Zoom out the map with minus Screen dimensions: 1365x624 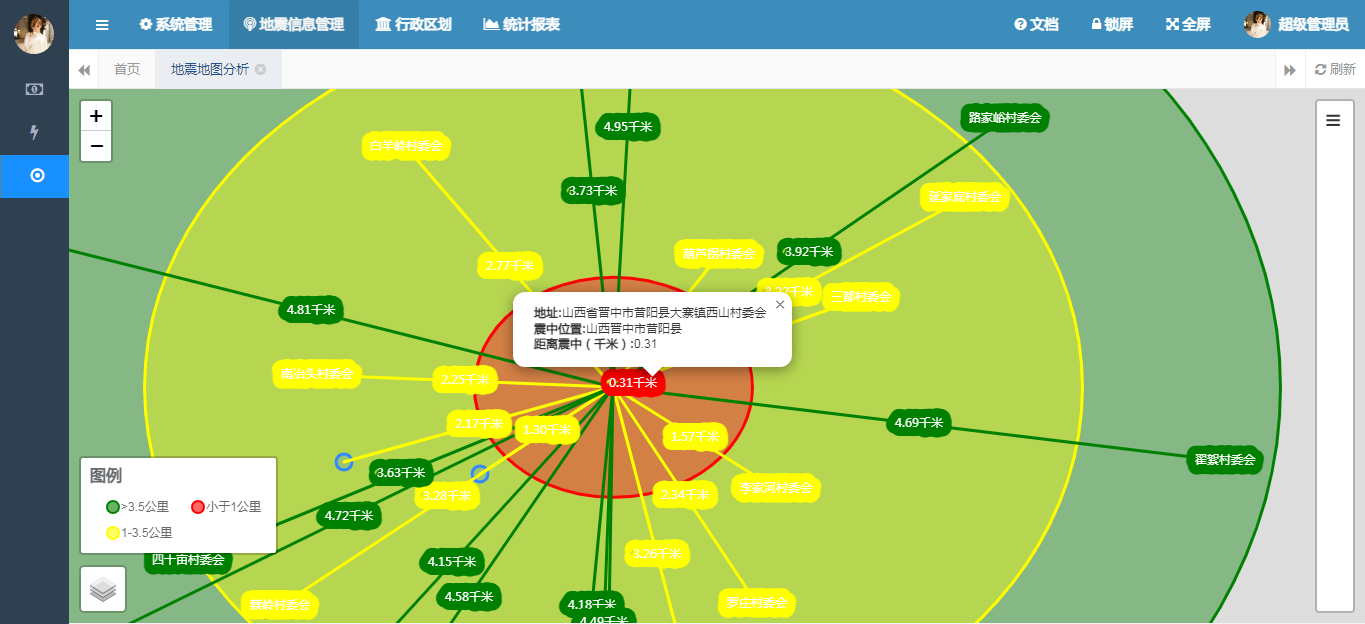click(96, 146)
